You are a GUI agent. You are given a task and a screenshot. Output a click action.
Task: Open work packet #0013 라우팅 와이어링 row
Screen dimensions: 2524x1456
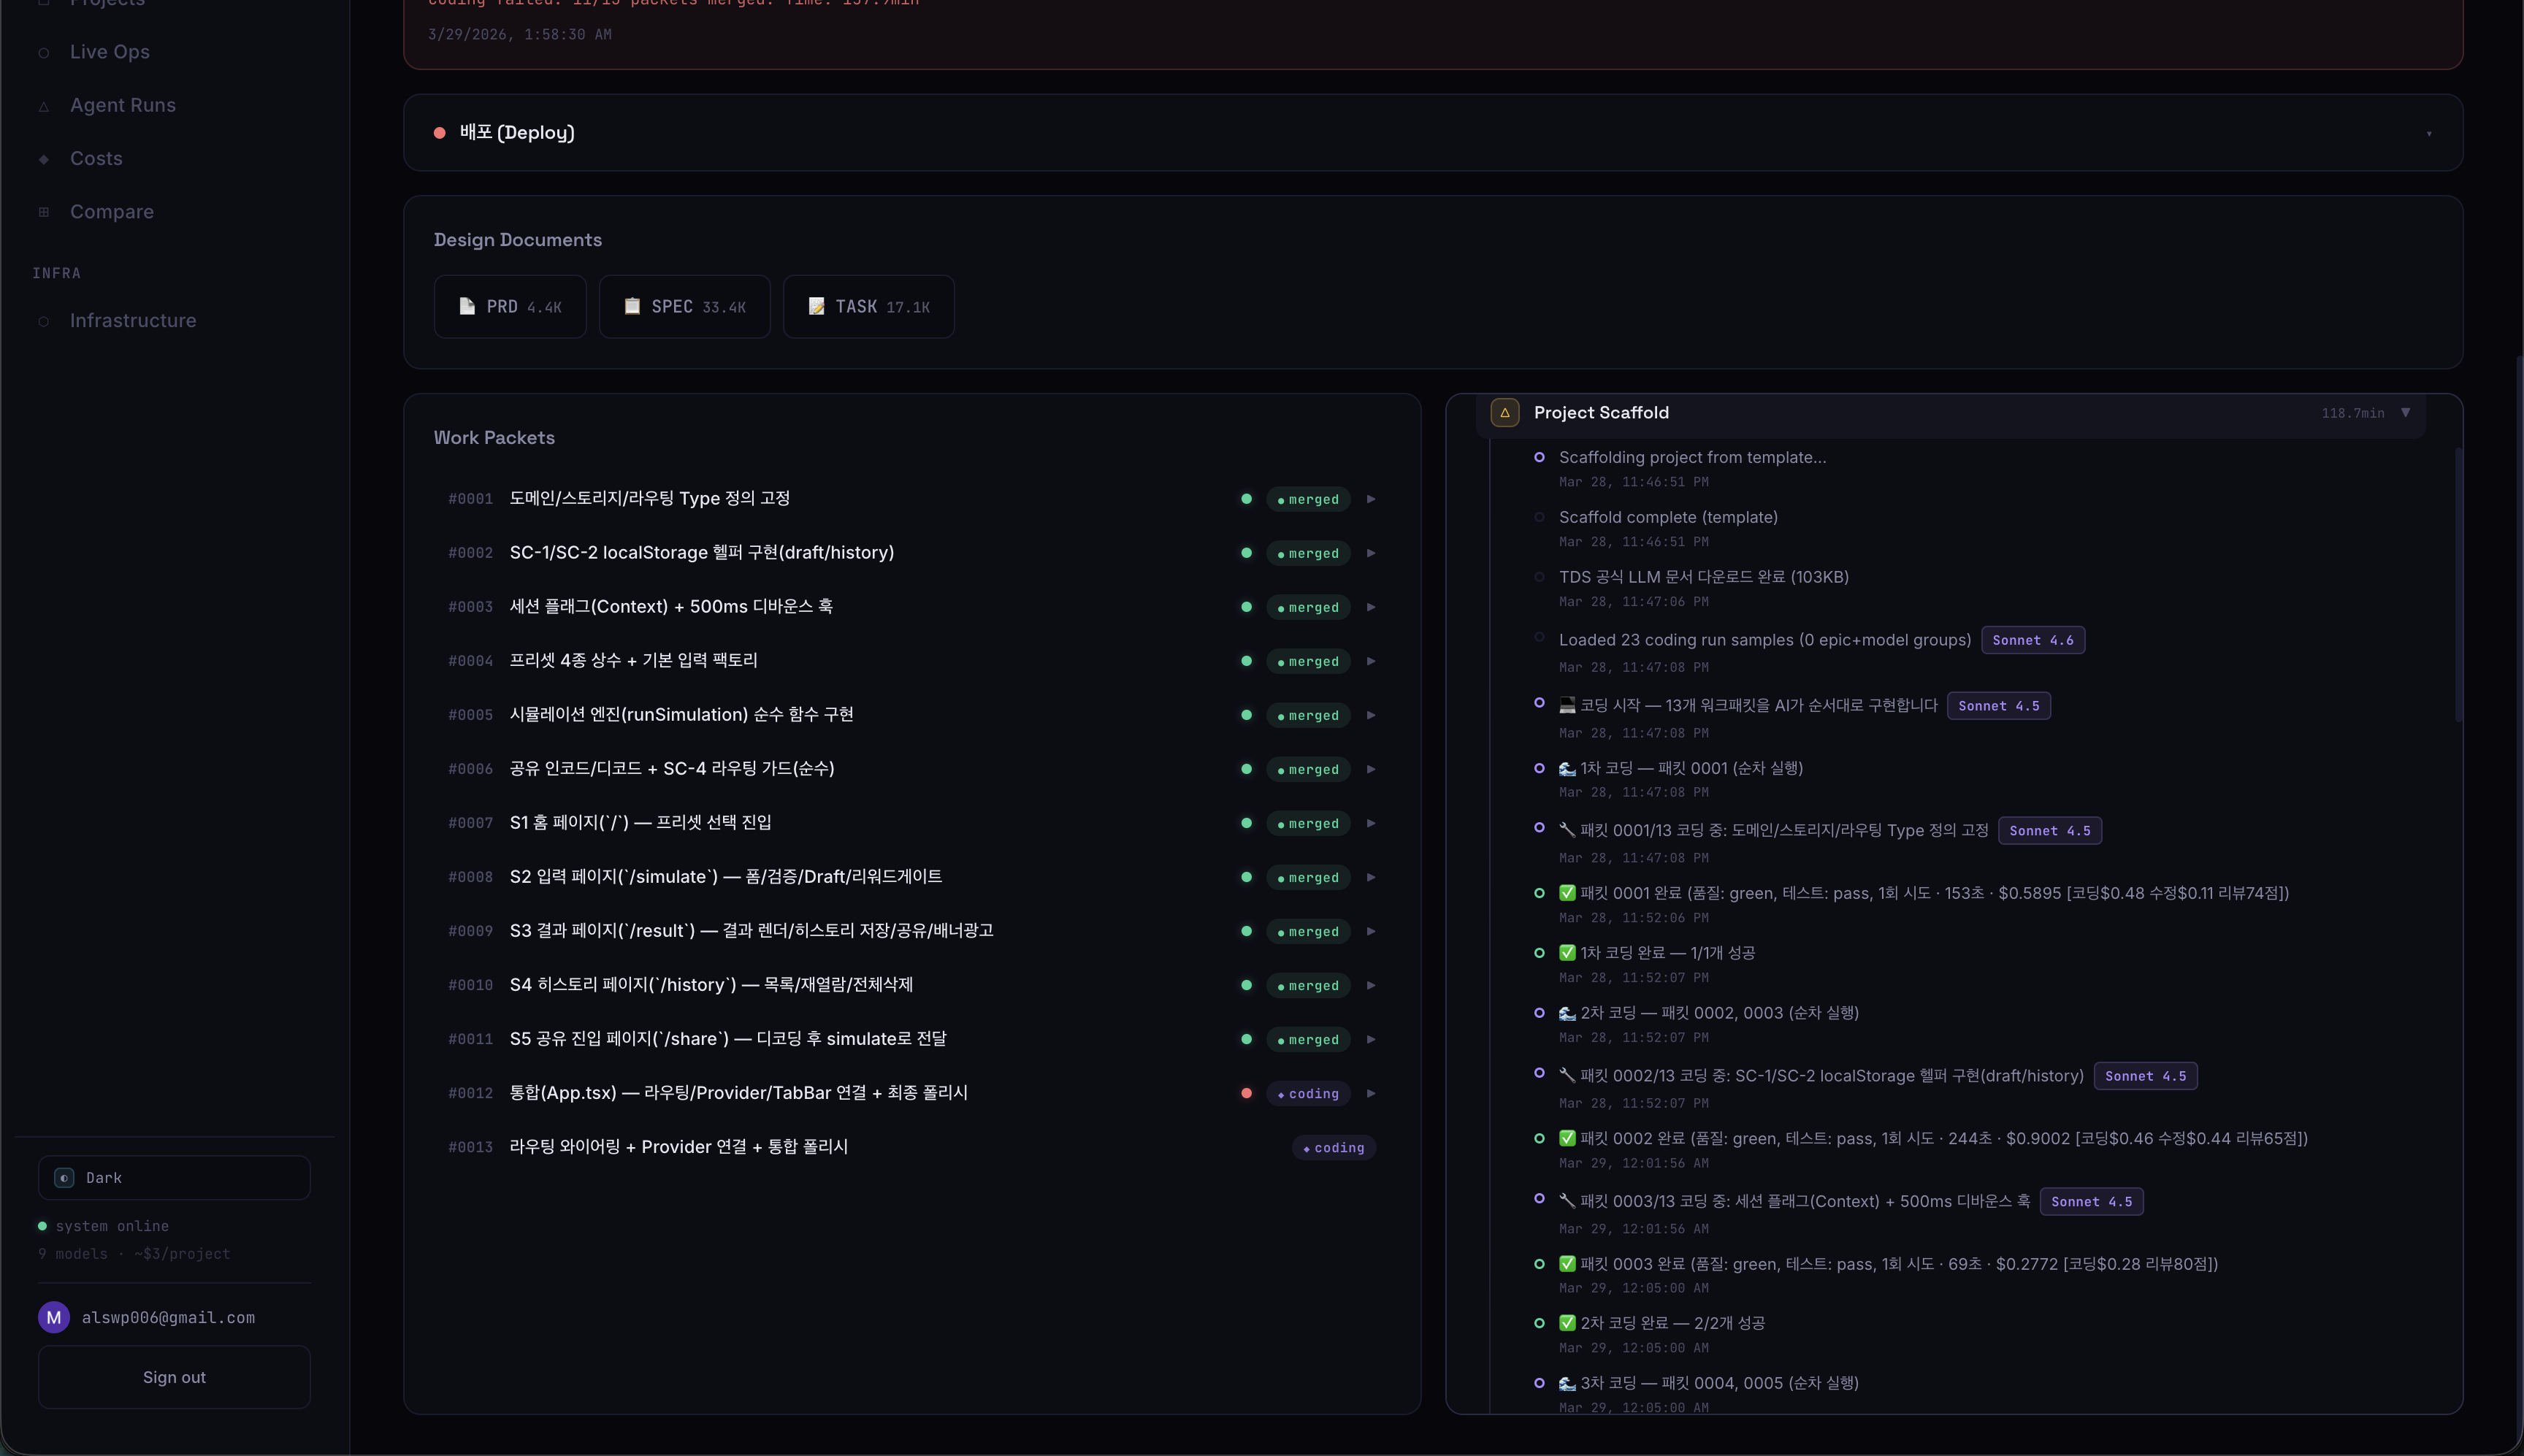[678, 1147]
